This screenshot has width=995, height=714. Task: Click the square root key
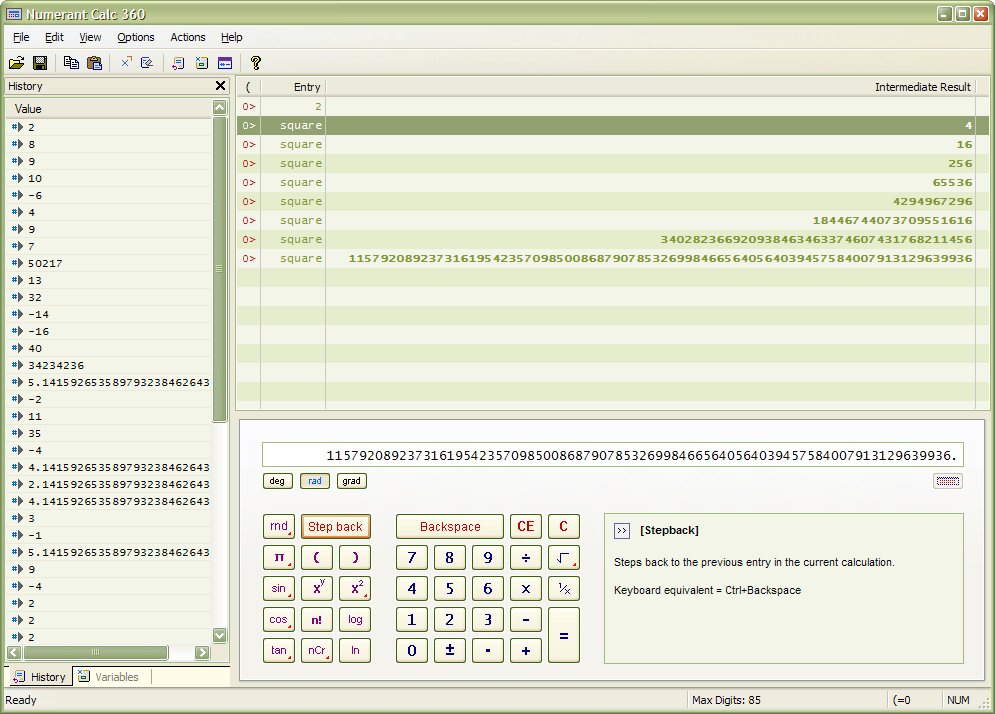click(x=563, y=558)
